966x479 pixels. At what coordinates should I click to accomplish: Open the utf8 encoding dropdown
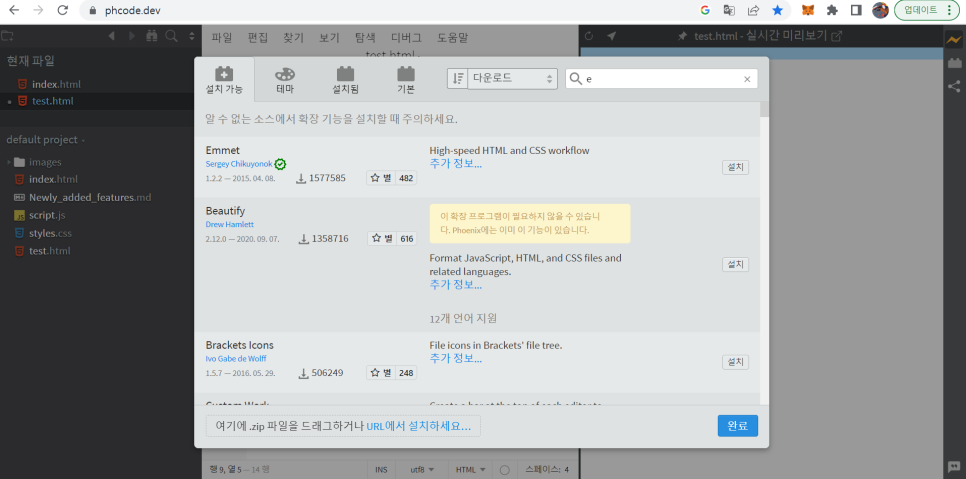(422, 470)
